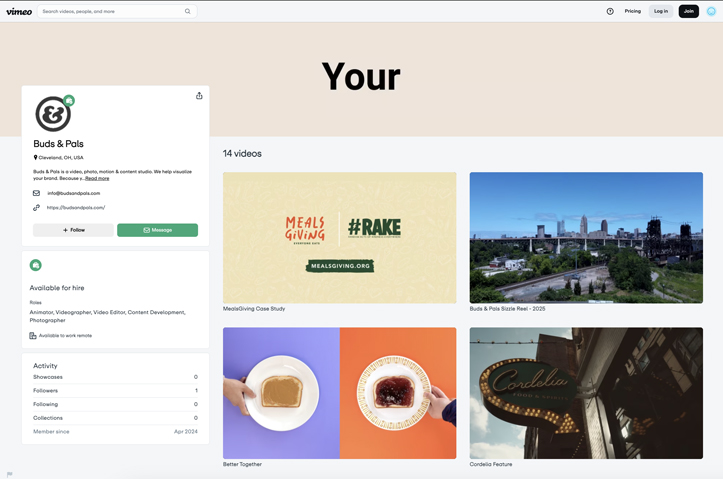Click the Buds & Pals ampersand avatar
The height and width of the screenshot is (479, 723).
[x=53, y=114]
